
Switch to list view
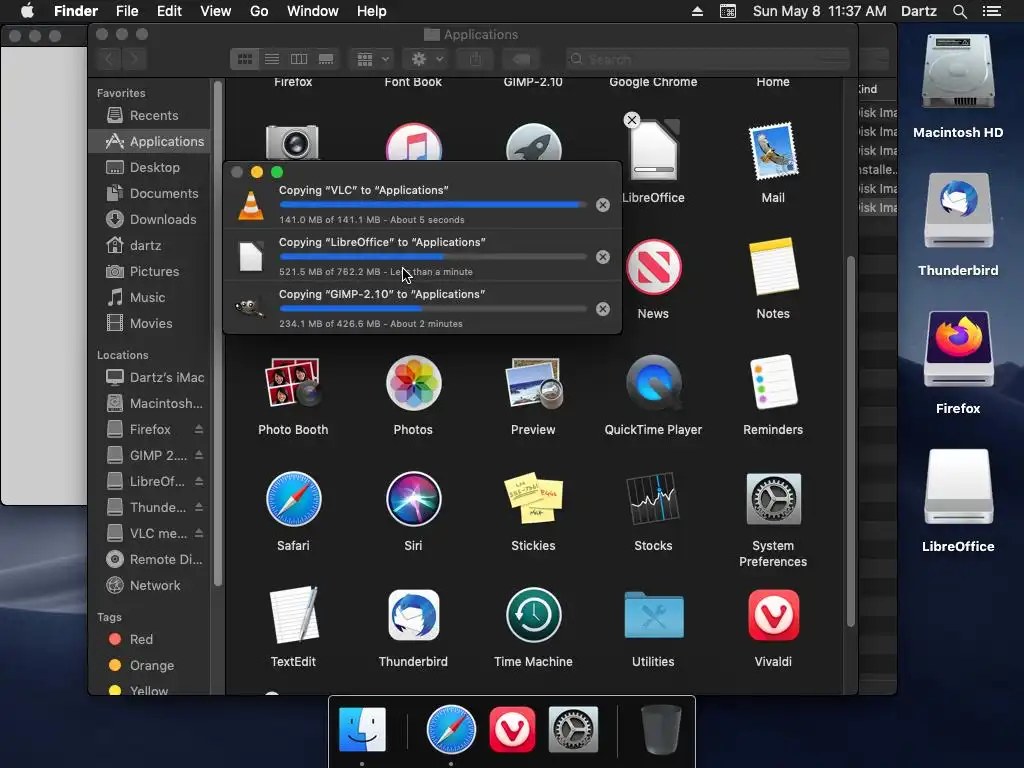[272, 59]
